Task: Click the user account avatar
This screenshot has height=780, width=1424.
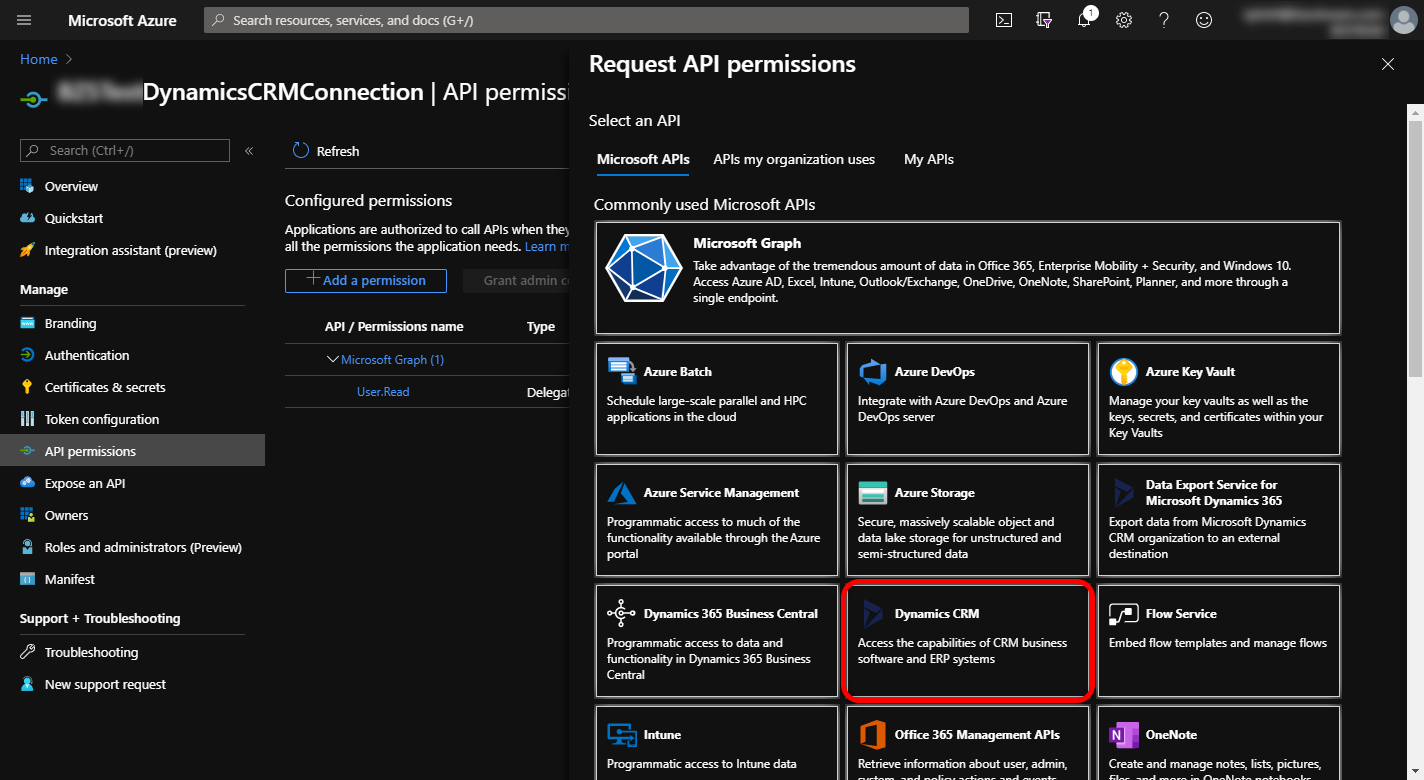Action: click(1404, 20)
